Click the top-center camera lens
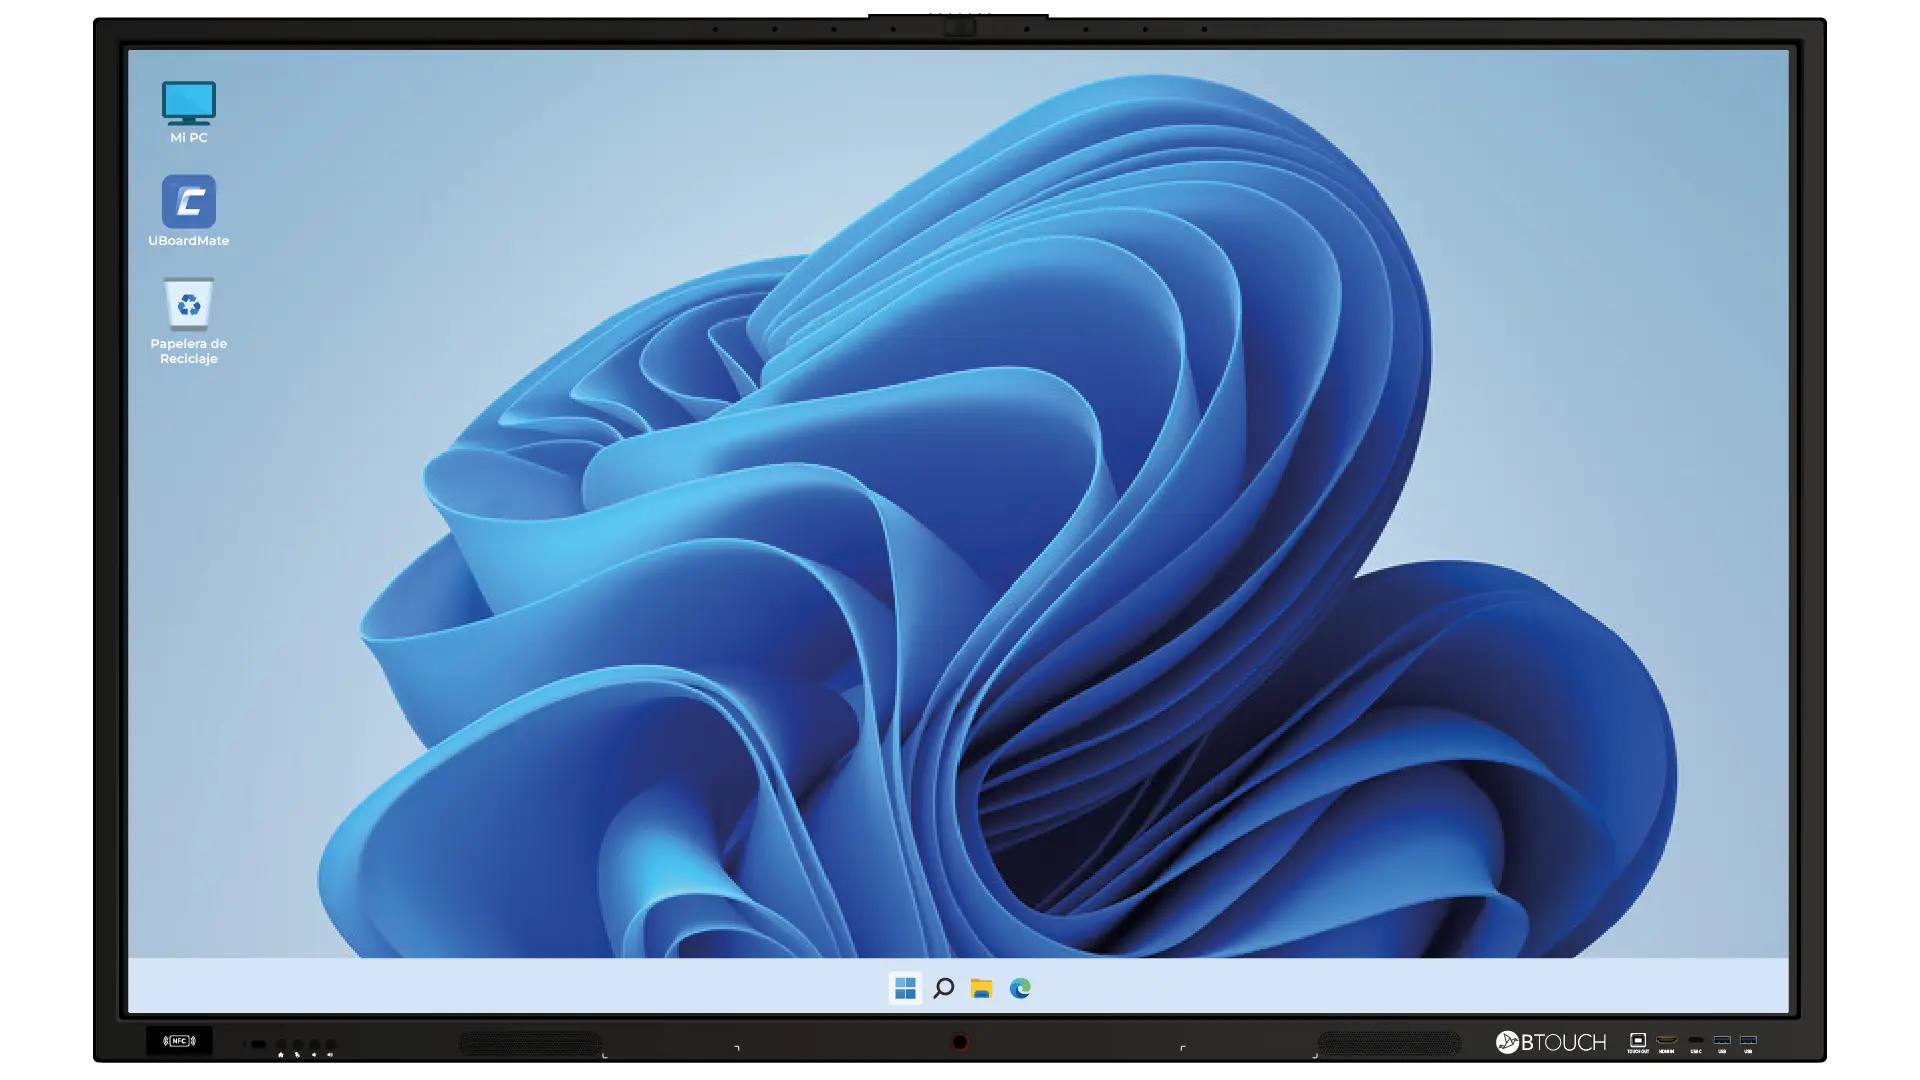Image resolution: width=1920 pixels, height=1080 pixels. (959, 27)
